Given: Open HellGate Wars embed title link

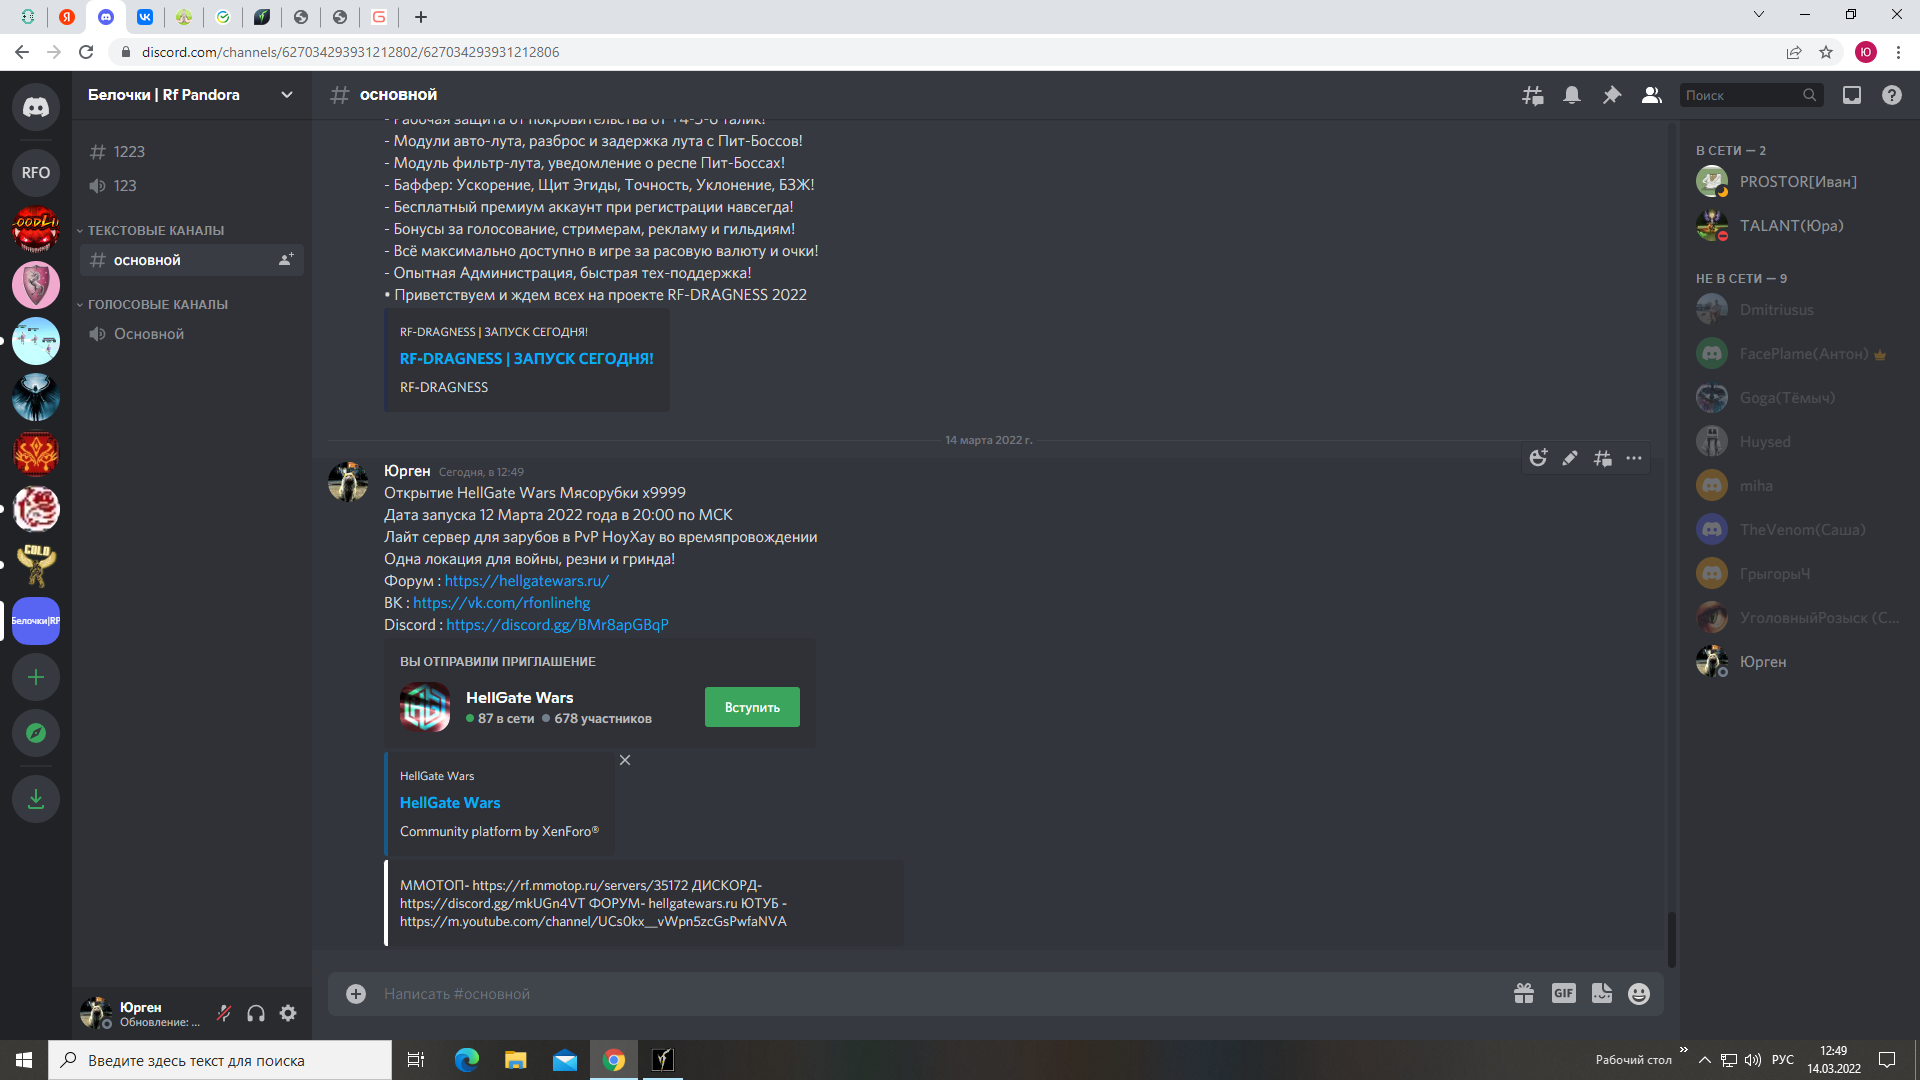Looking at the screenshot, I should click(x=450, y=803).
